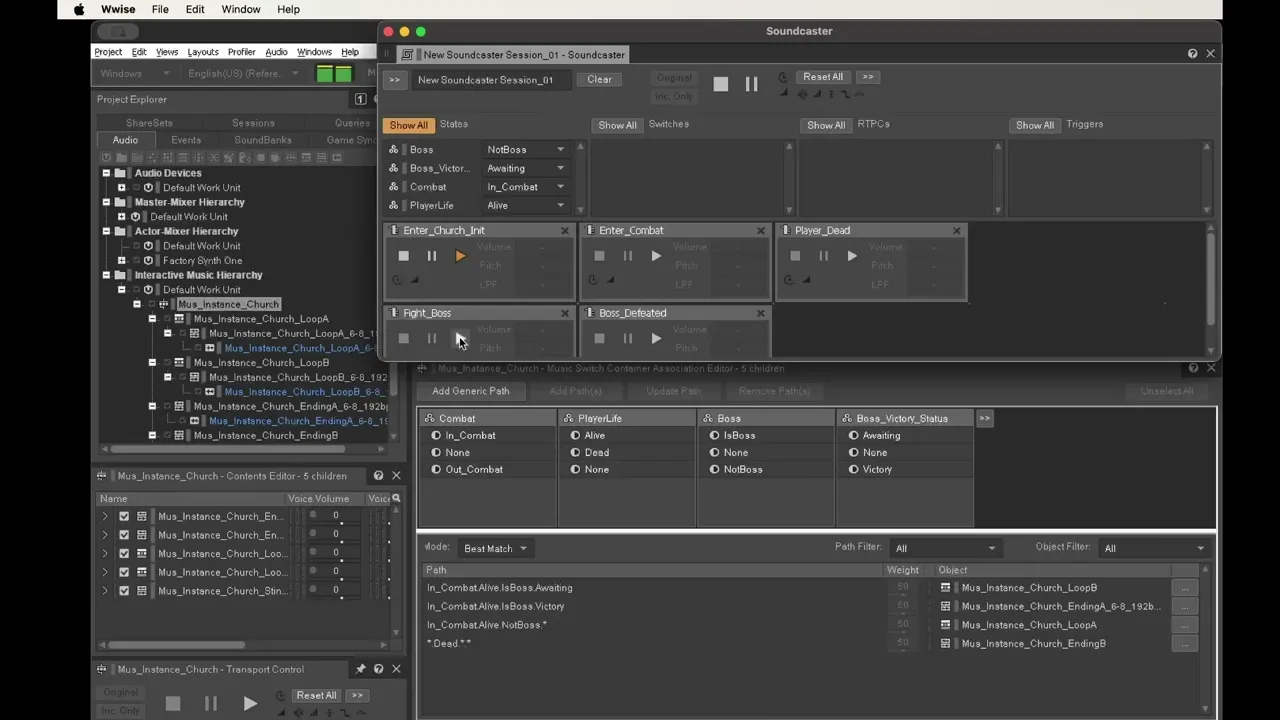
Task: Play the Boss_Defeated event
Action: [656, 338]
